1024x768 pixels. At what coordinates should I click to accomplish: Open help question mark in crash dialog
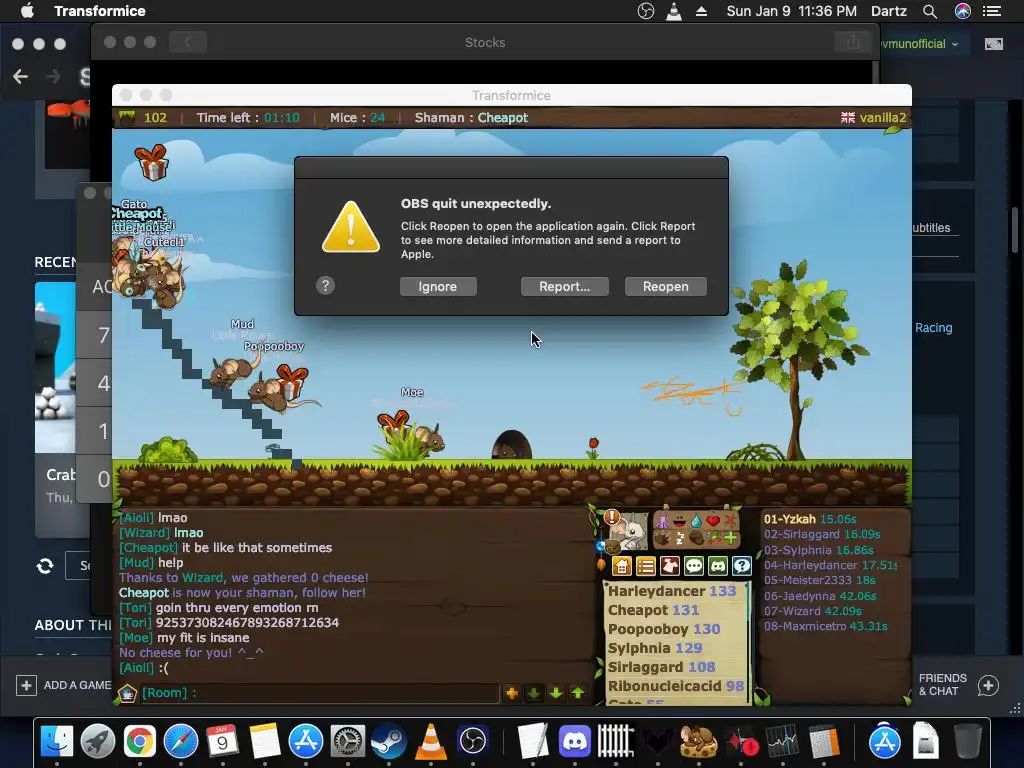pyautogui.click(x=325, y=285)
